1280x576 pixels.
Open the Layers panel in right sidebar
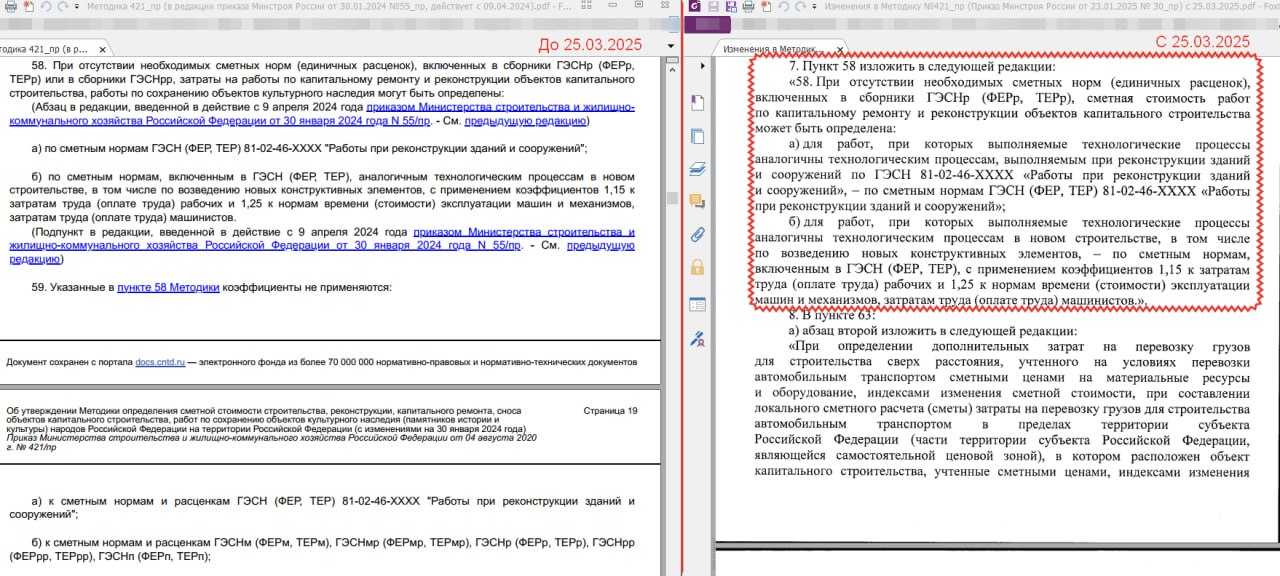pyautogui.click(x=697, y=169)
